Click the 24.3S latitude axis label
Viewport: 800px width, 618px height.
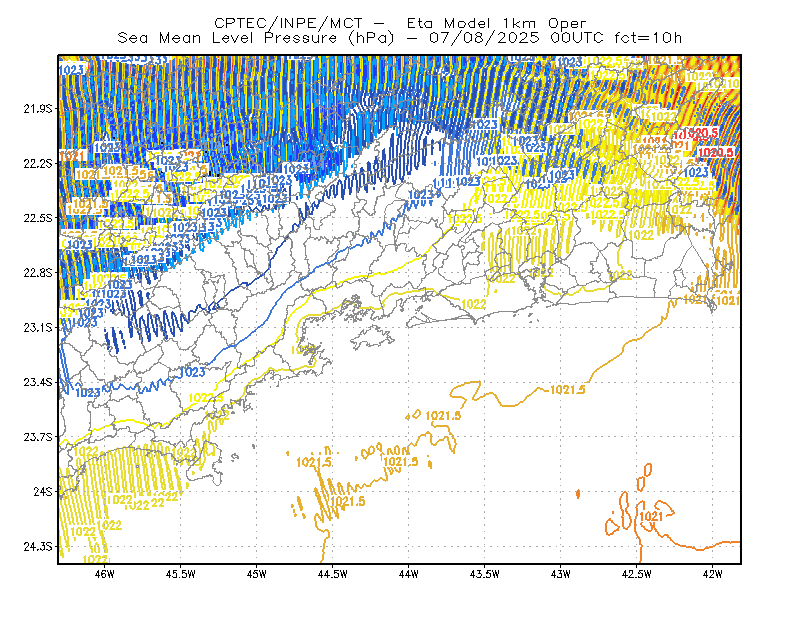38,547
